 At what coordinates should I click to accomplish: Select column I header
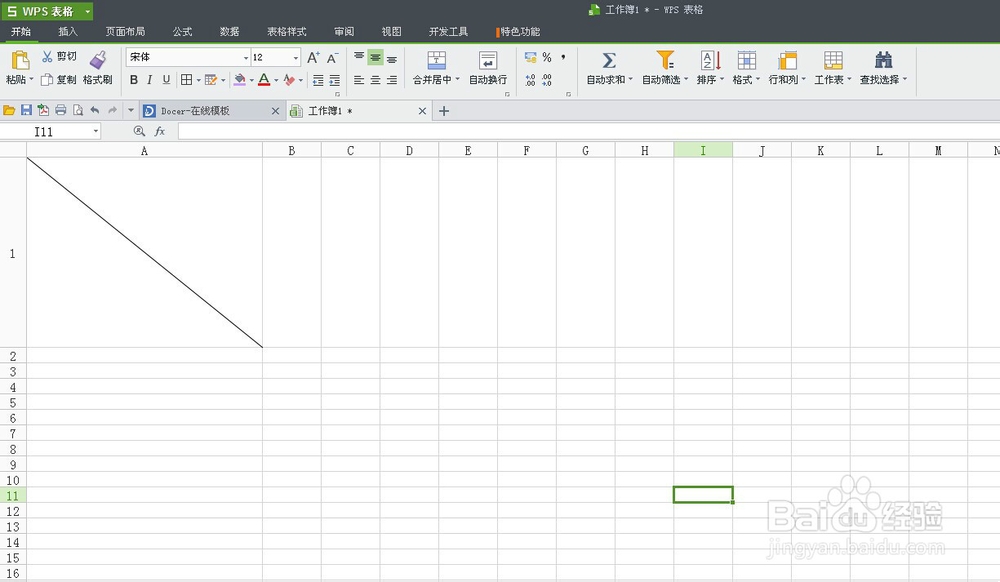[x=703, y=150]
